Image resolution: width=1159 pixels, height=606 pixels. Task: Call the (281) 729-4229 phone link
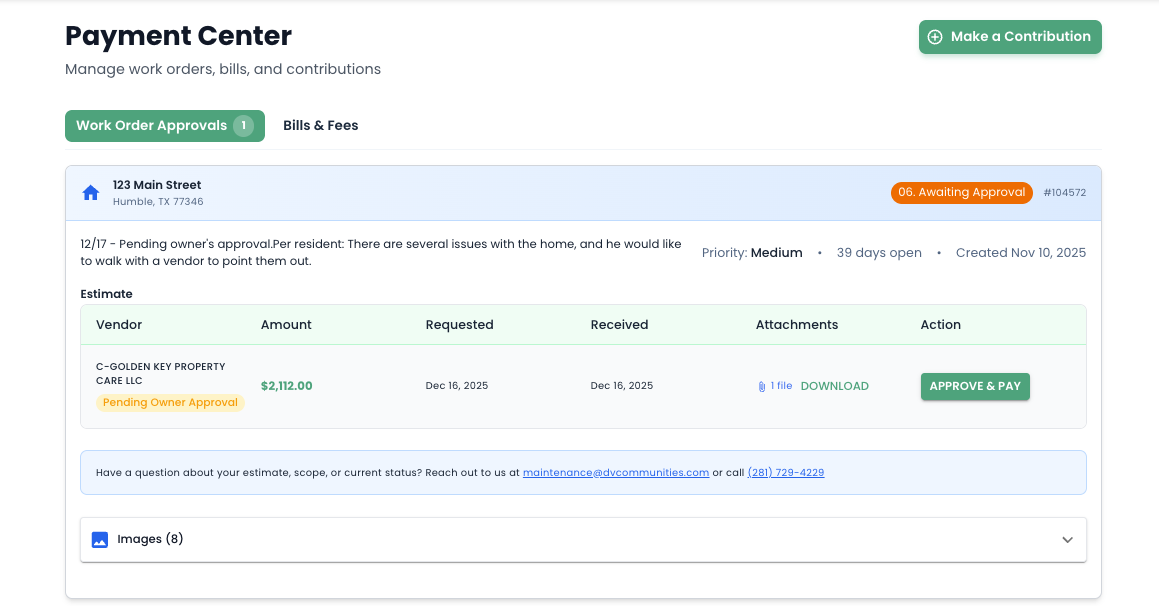pyautogui.click(x=785, y=473)
